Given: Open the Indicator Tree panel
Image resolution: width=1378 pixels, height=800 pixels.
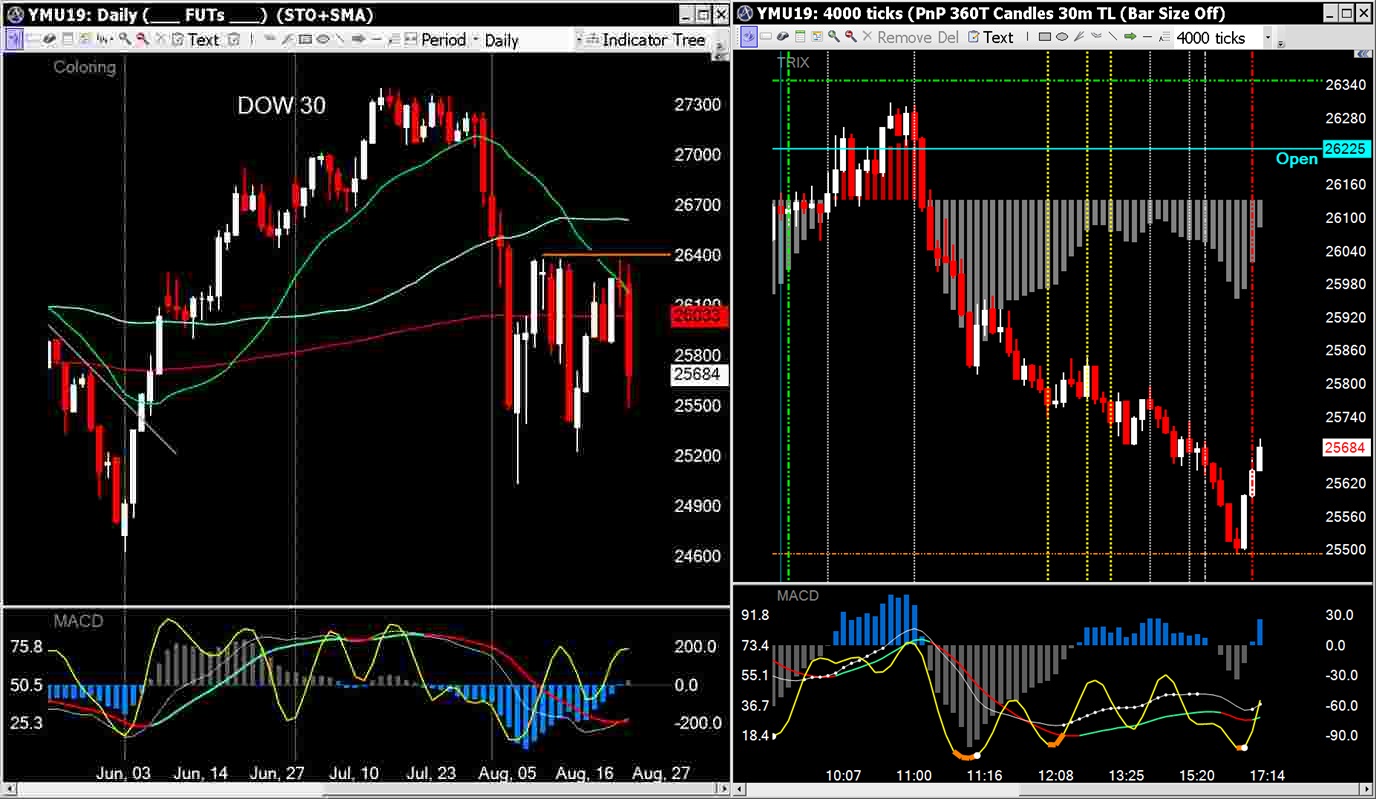Looking at the screenshot, I should coord(654,40).
